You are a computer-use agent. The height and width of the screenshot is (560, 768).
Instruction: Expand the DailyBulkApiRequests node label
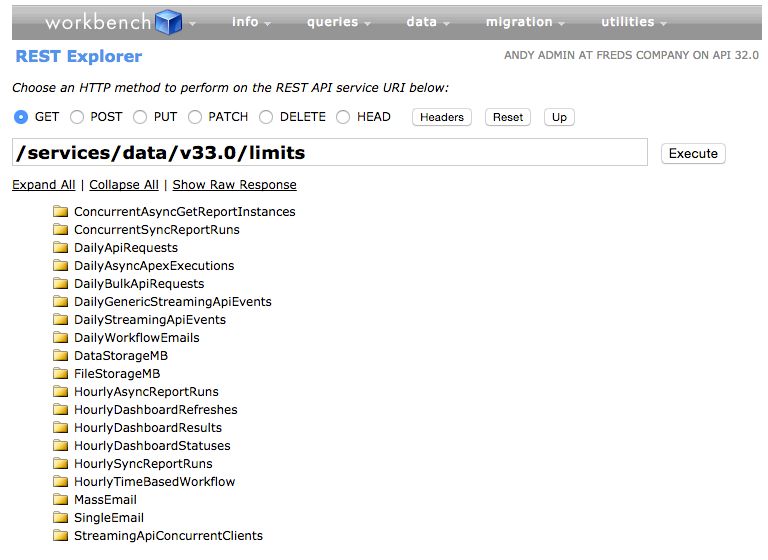coord(139,284)
